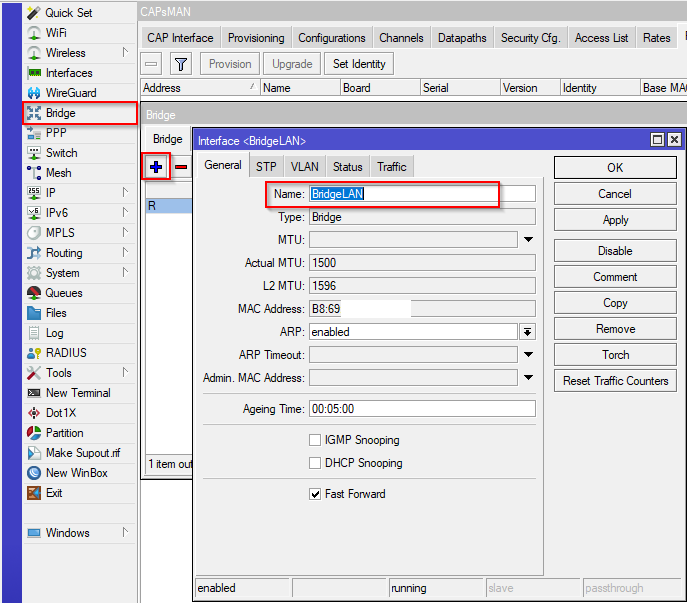Uncheck Fast Forward checkbox
Screen dimensions: 687x603
click(315, 494)
